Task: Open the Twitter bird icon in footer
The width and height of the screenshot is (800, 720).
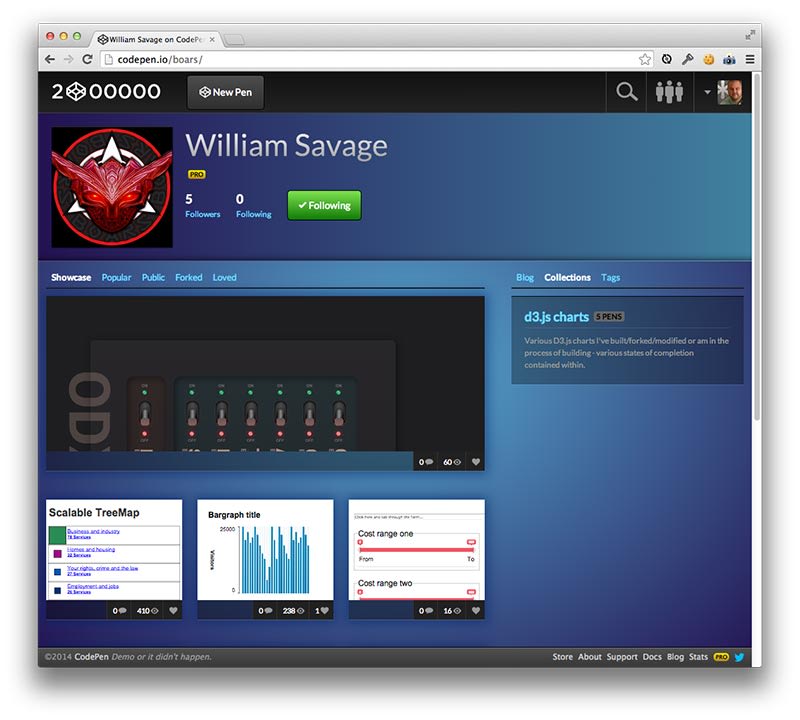Action: point(739,657)
